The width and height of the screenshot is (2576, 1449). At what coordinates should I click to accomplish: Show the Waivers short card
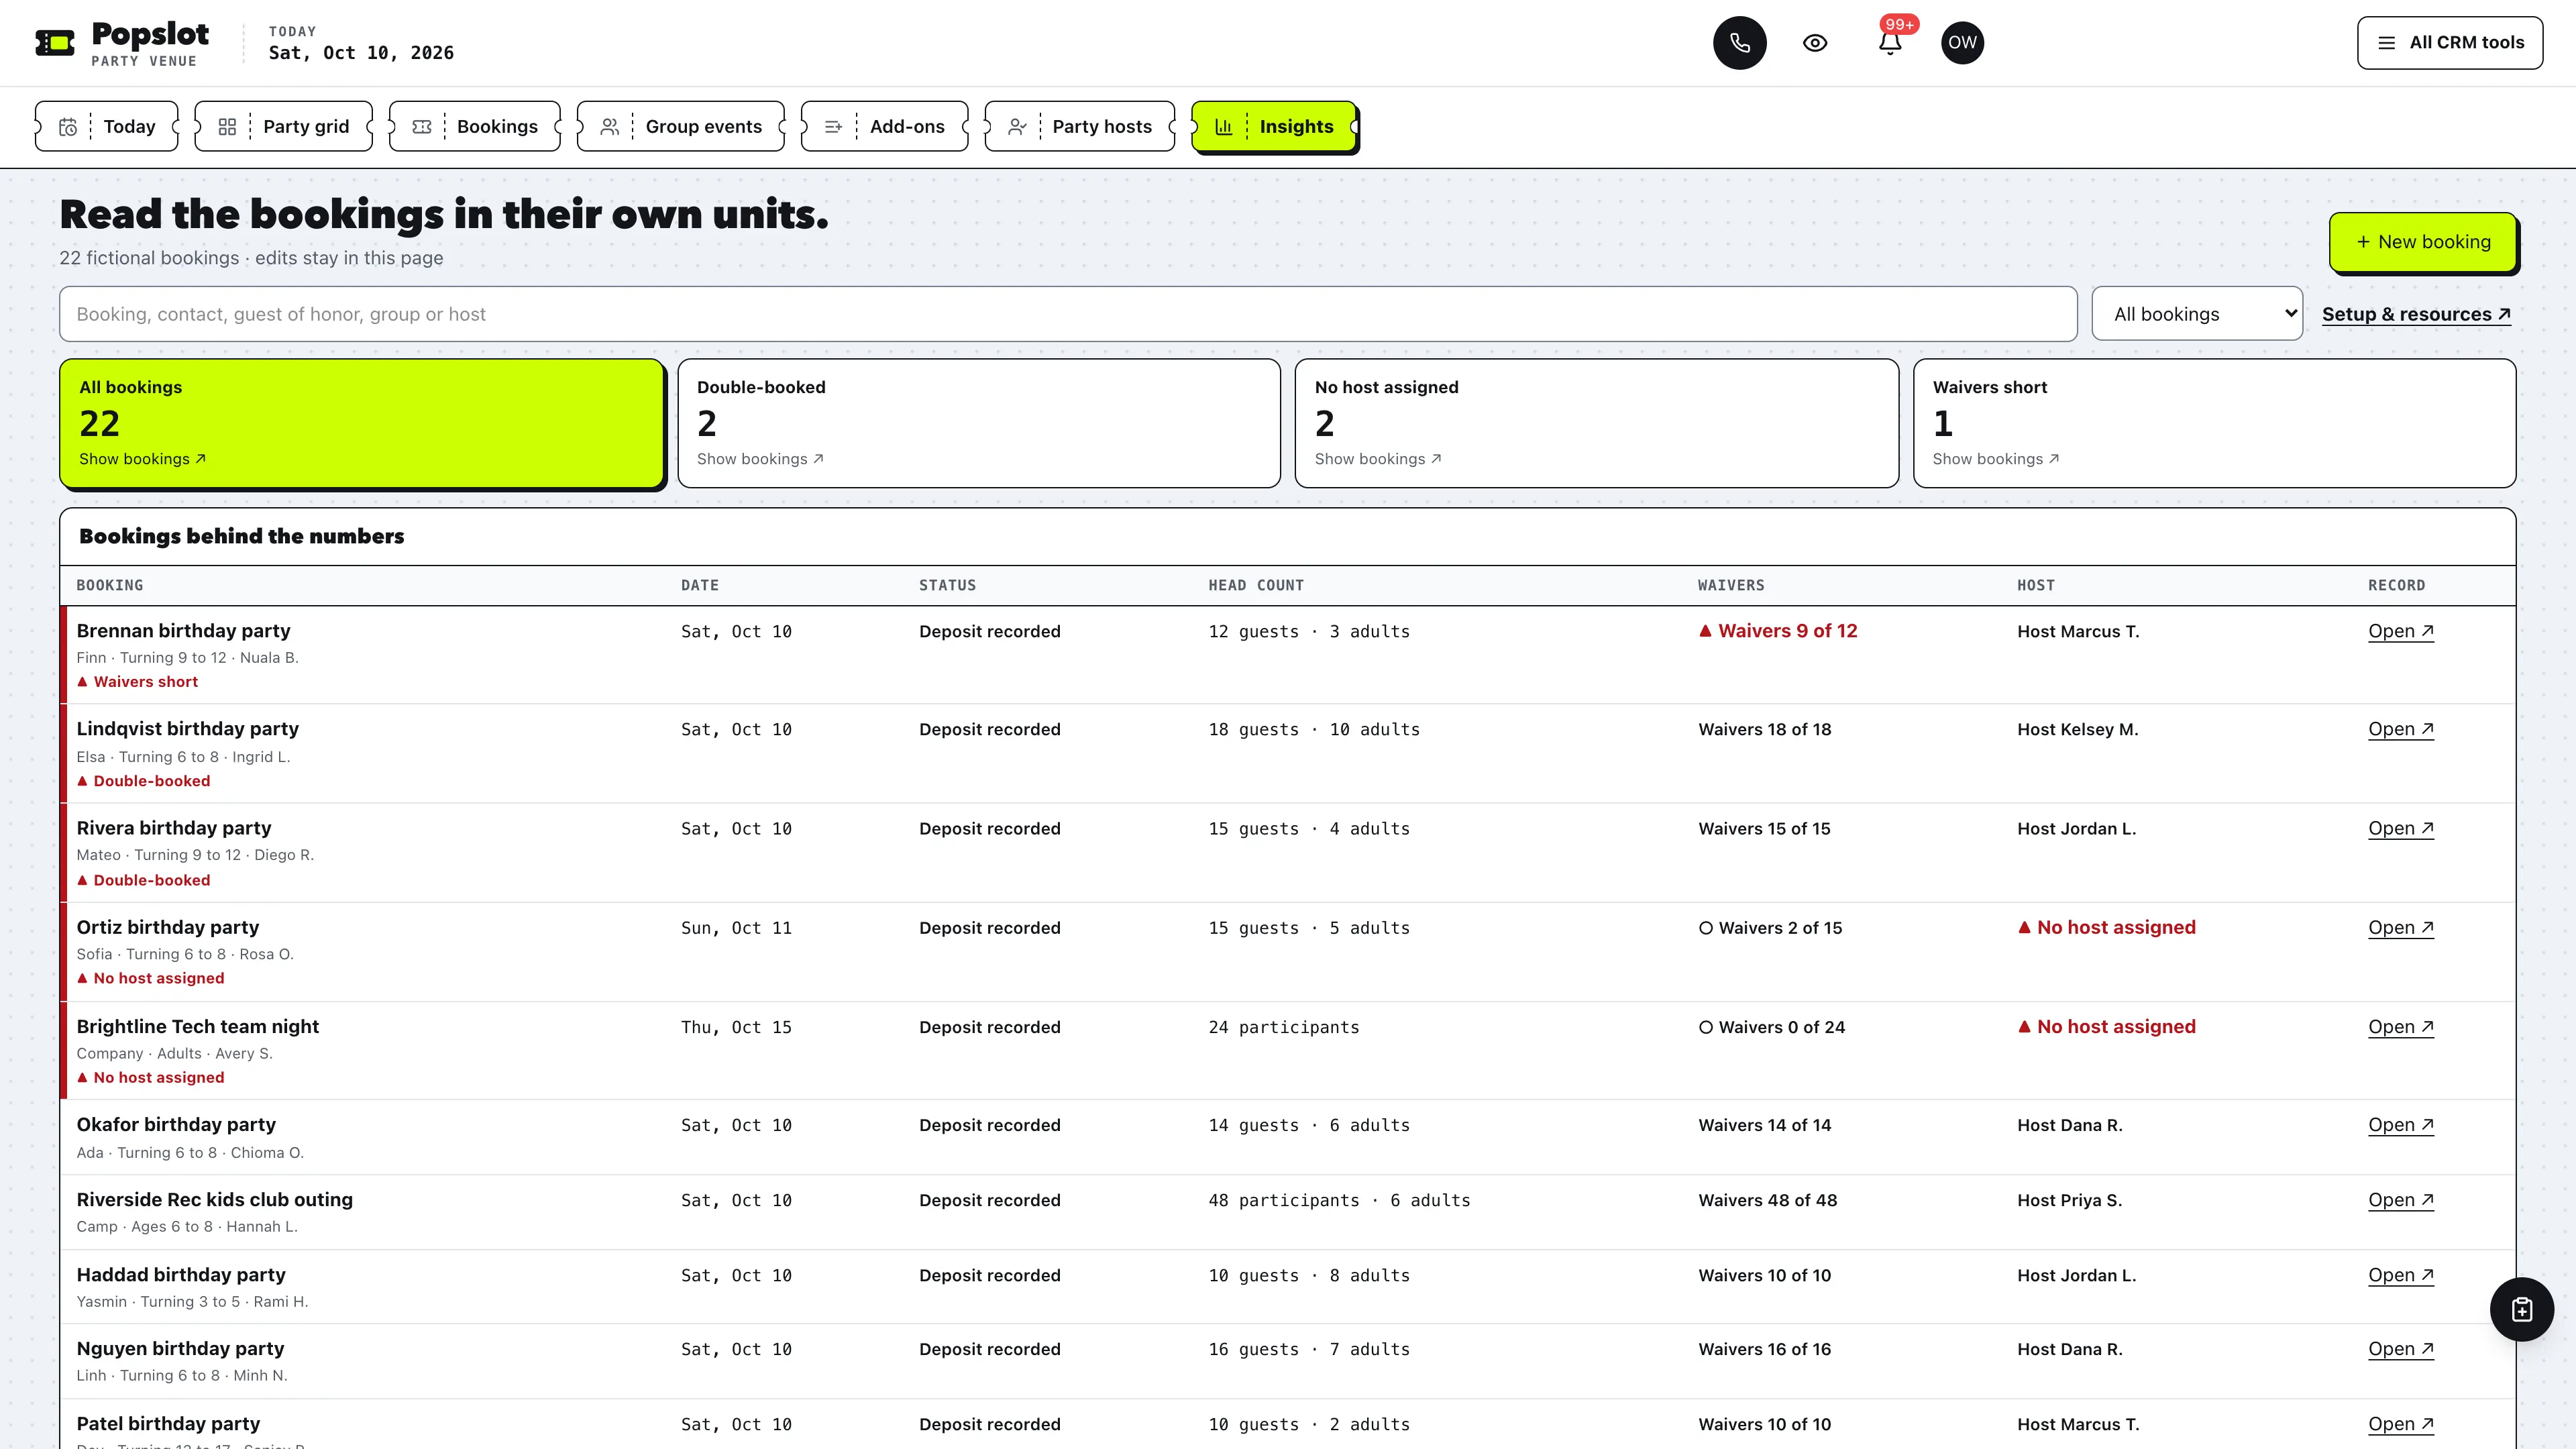(x=2214, y=423)
